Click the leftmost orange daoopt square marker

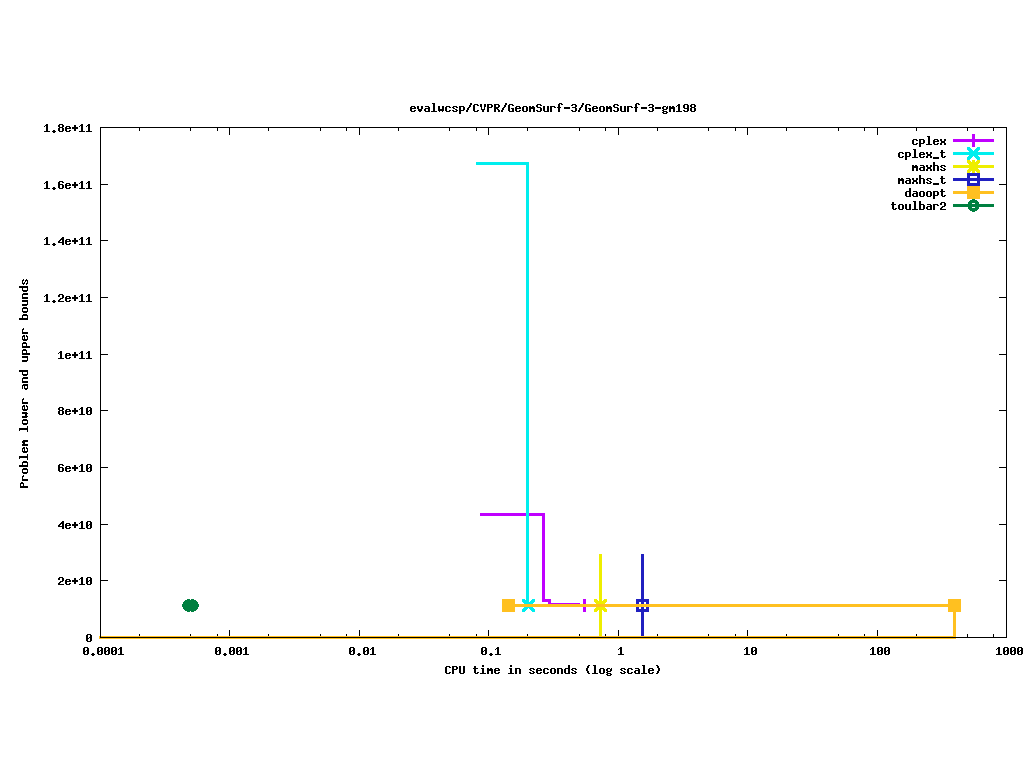(x=508, y=605)
